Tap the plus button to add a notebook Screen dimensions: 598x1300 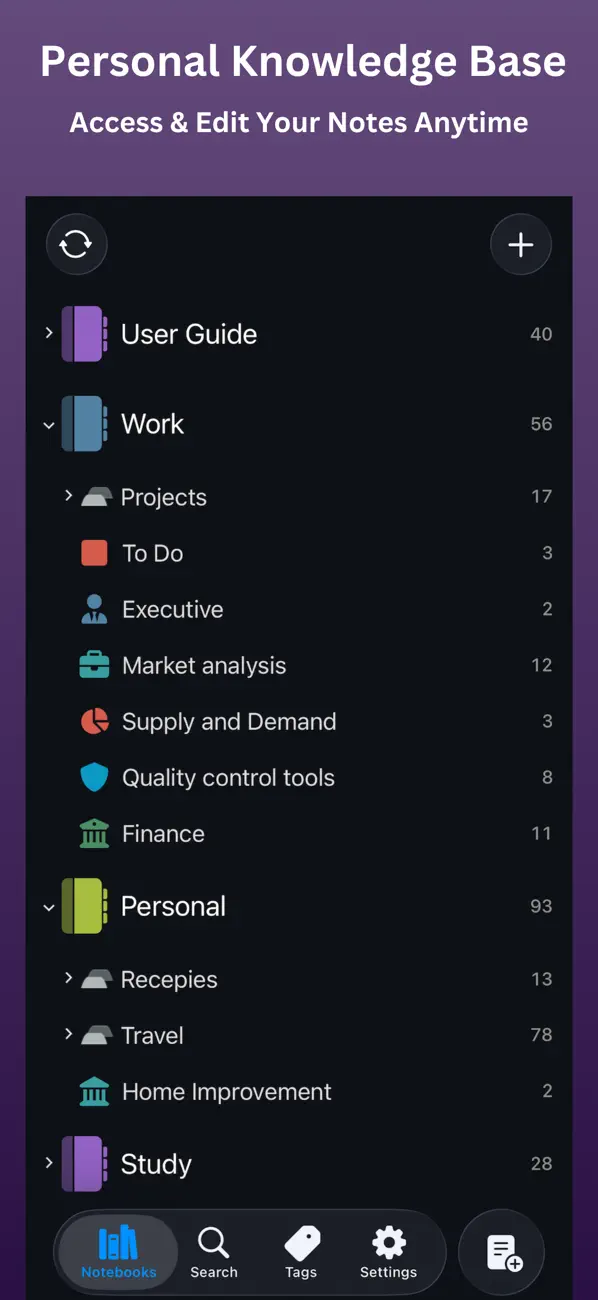[x=521, y=244]
